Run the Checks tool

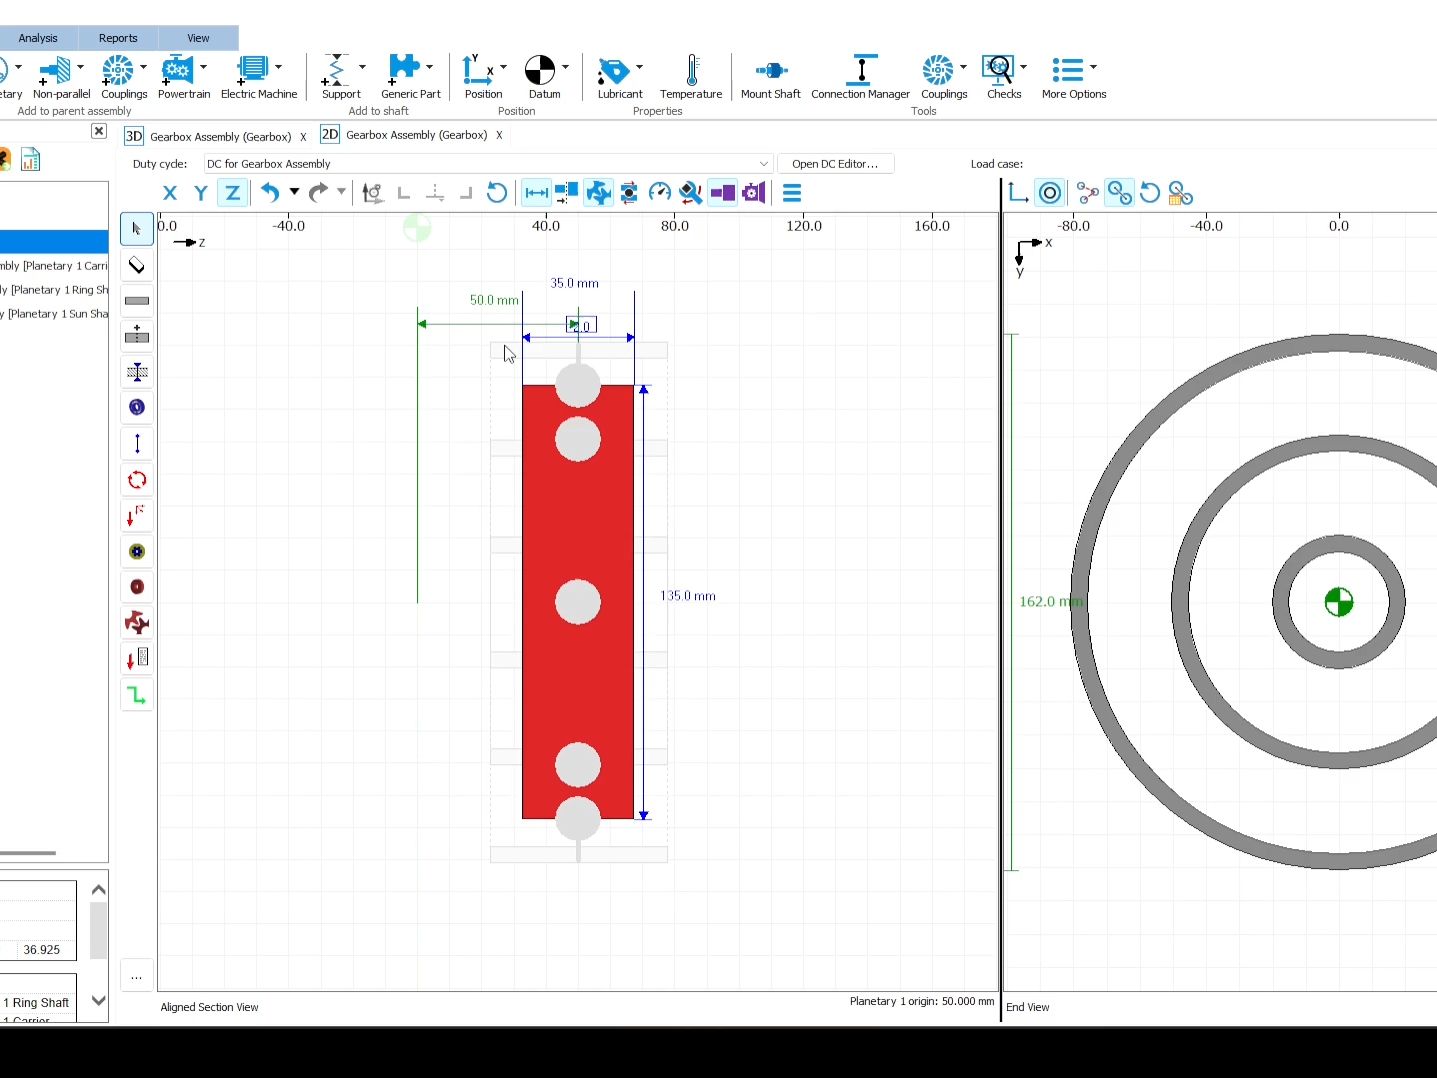(x=998, y=69)
